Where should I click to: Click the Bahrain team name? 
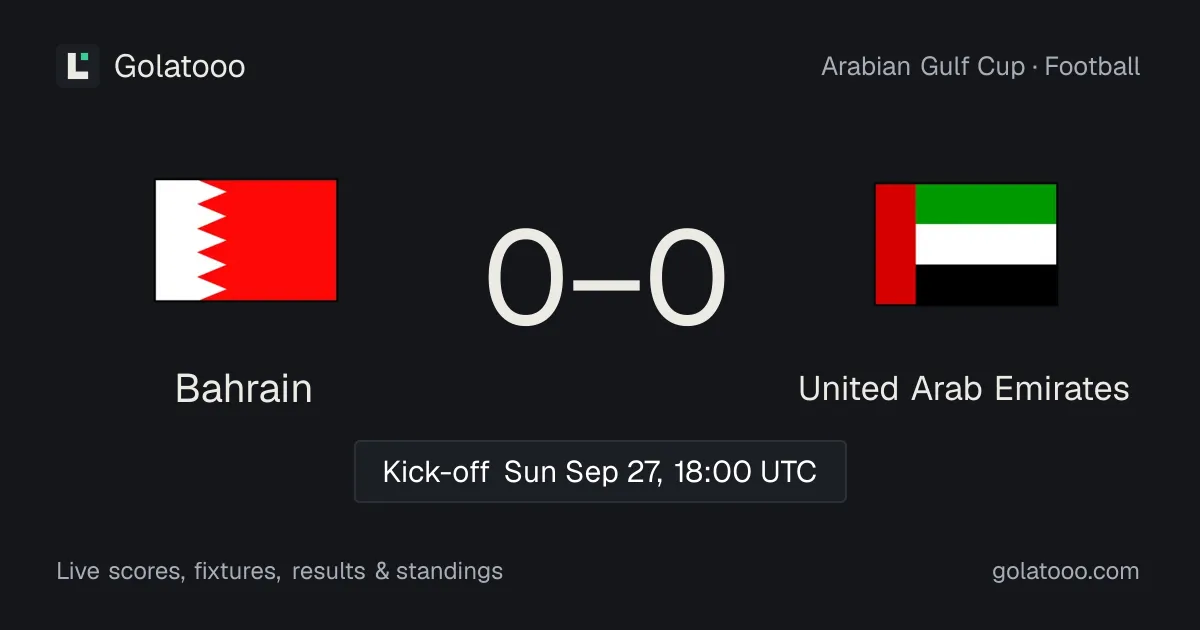(x=244, y=388)
